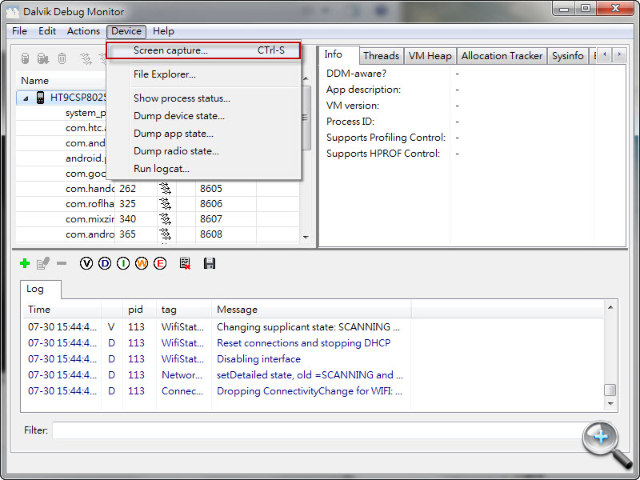Toggle Debug log level D
This screenshot has width=640, height=480.
click(x=104, y=264)
